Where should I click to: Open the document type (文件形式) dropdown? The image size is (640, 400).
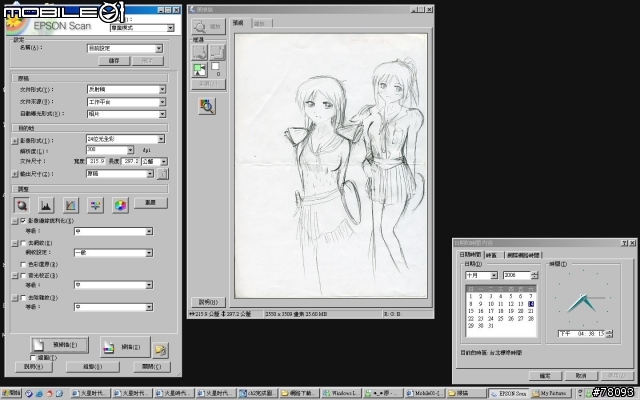(127, 89)
